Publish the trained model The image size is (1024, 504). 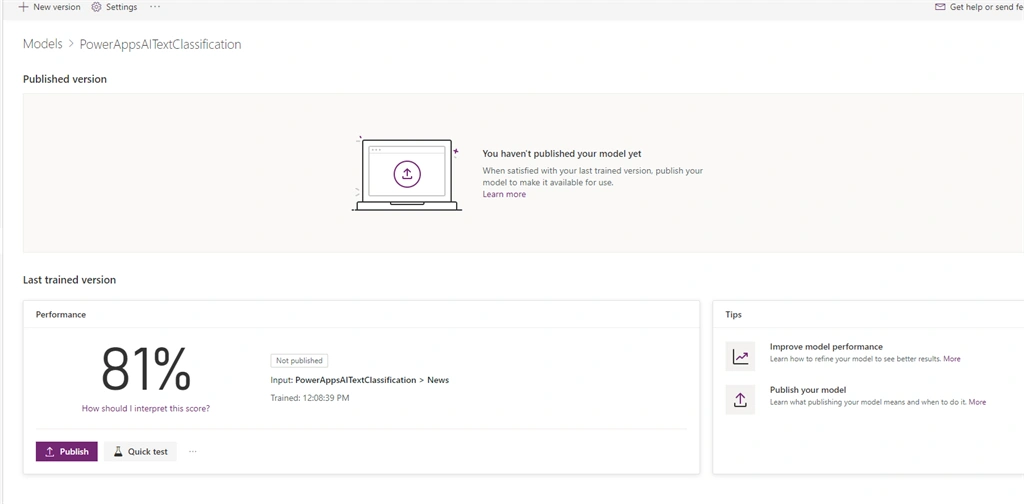[x=67, y=451]
